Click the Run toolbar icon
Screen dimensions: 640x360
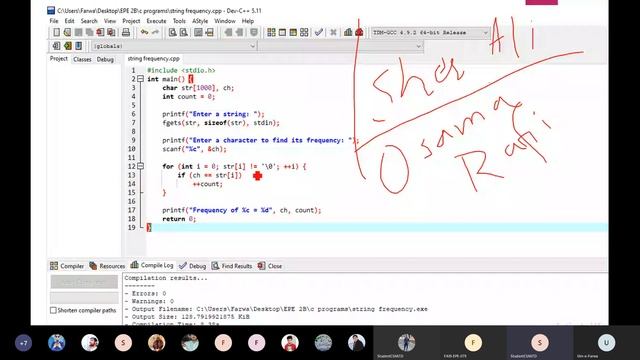[282, 32]
